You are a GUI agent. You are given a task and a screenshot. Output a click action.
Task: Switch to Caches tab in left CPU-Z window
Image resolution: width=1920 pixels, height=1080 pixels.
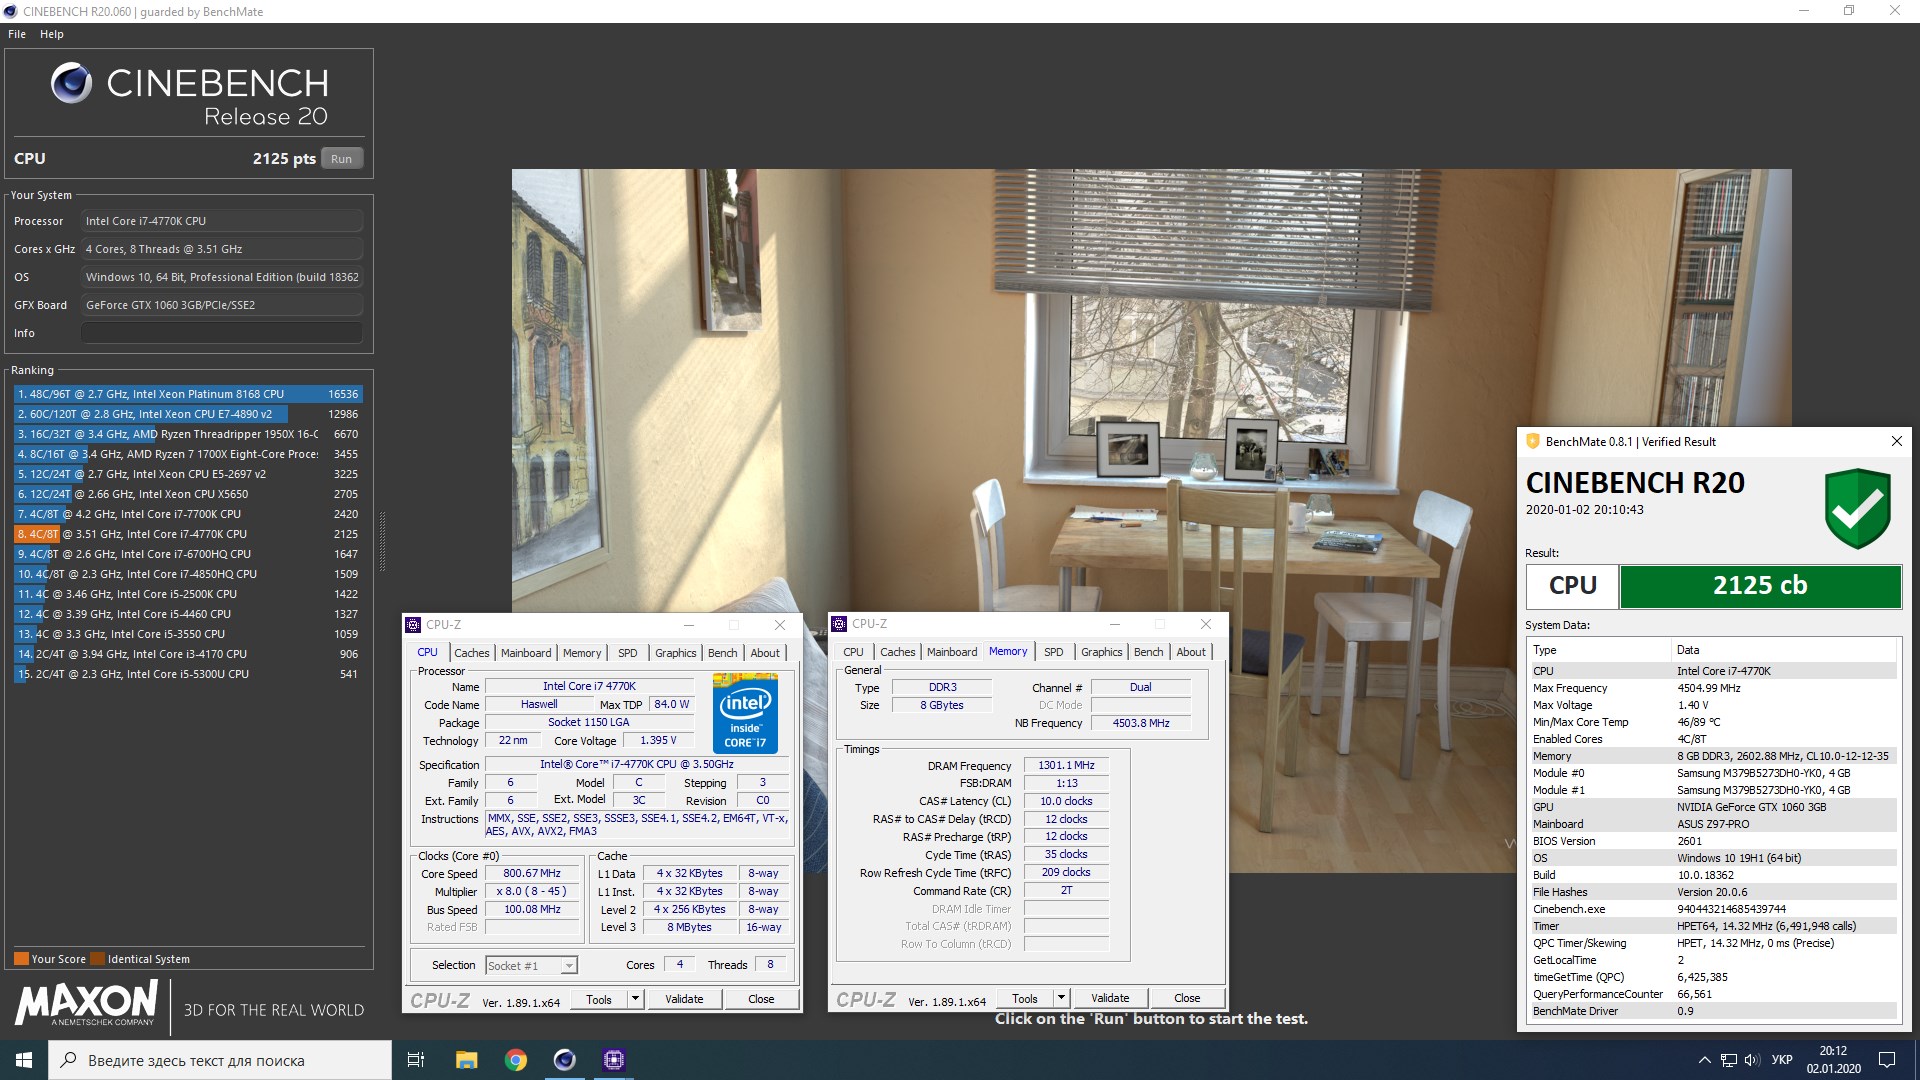click(472, 653)
